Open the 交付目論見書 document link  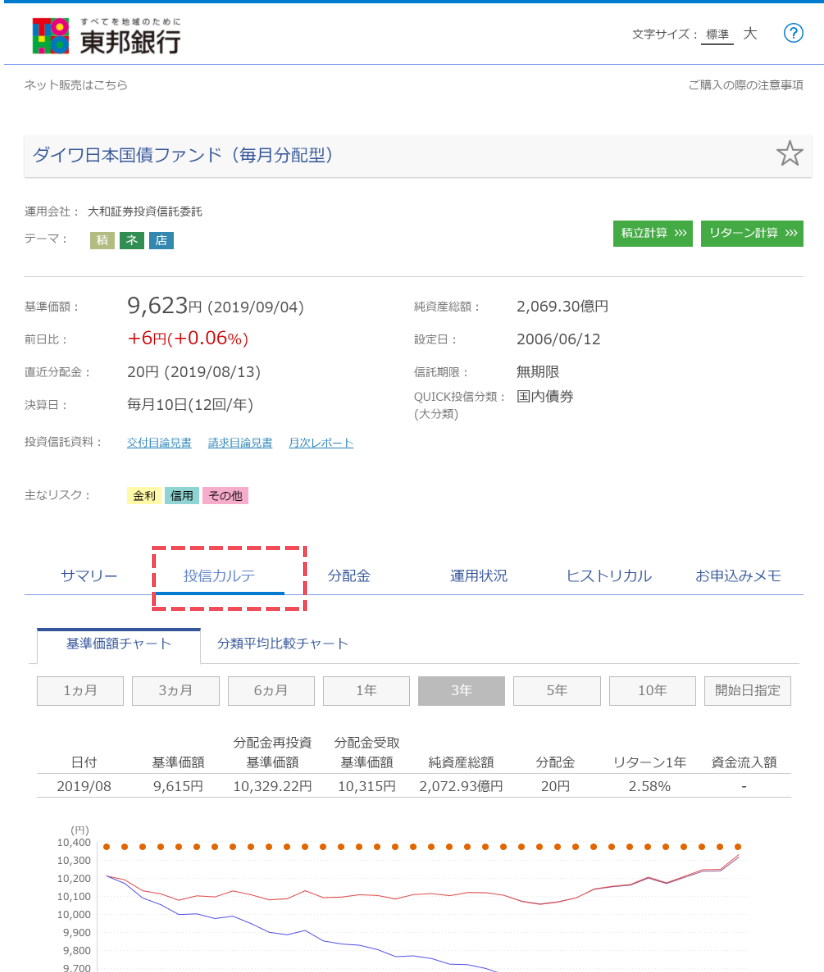coord(159,443)
